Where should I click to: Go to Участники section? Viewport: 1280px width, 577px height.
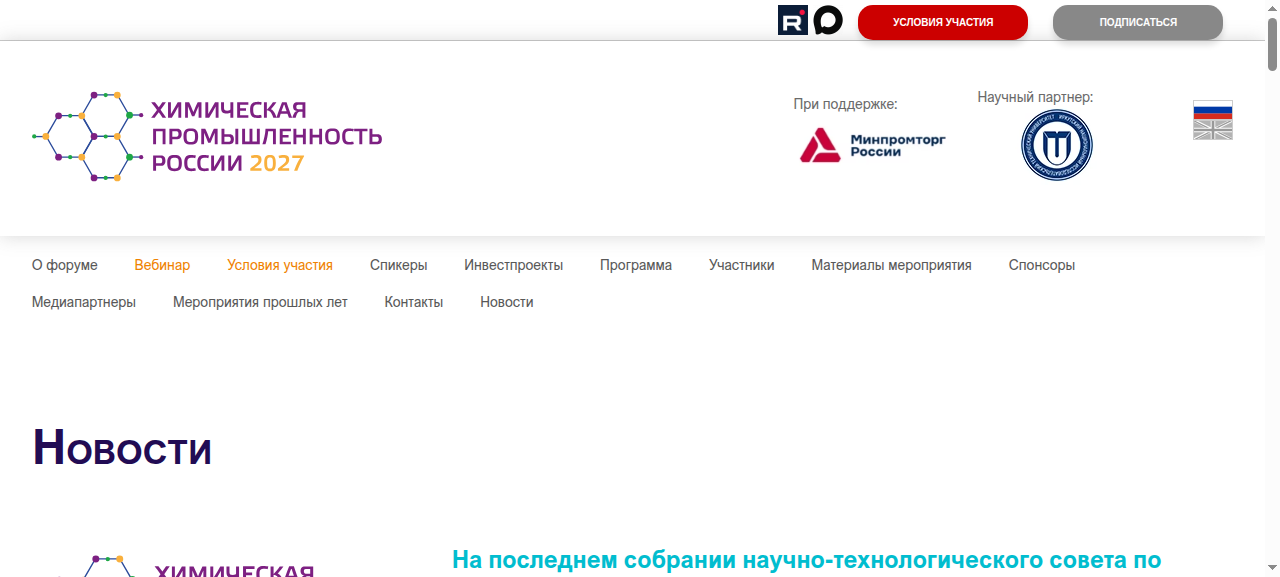coord(742,265)
